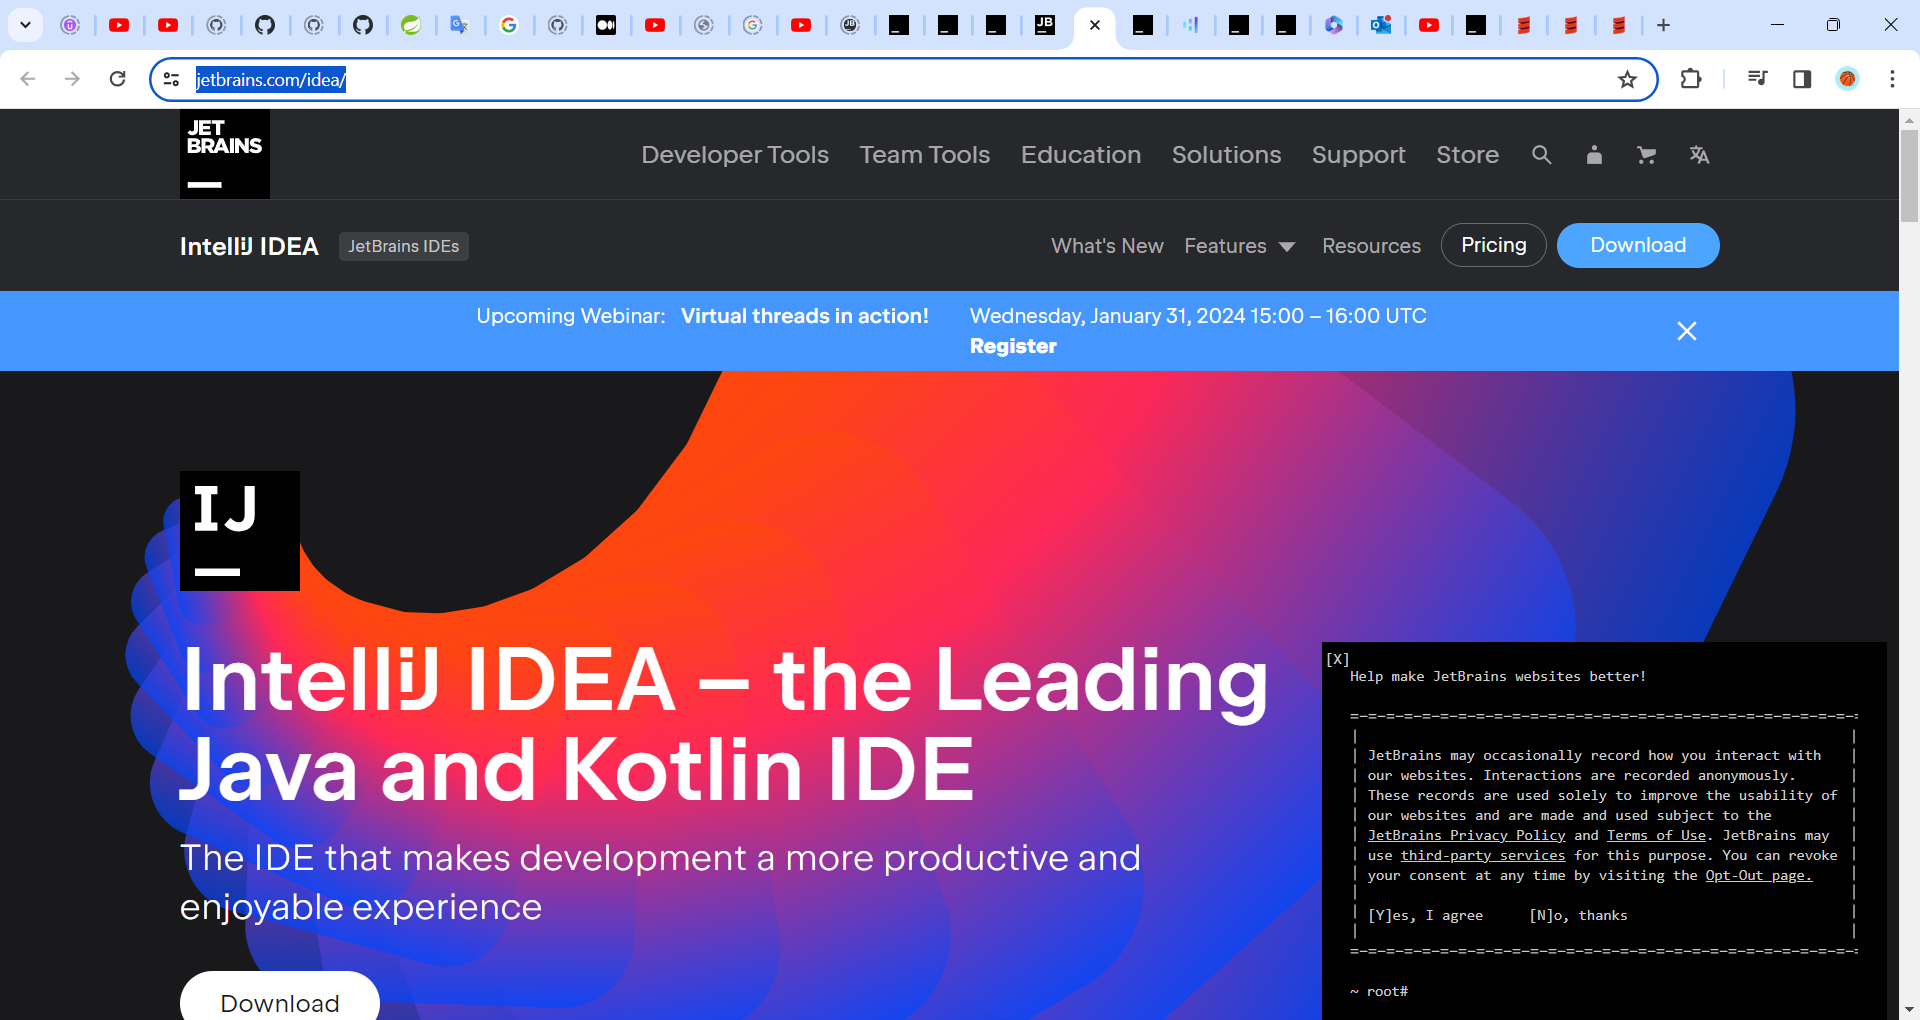The height and width of the screenshot is (1020, 1920).
Task: Click the IJ IntelliJ IDEA logo
Action: [x=240, y=531]
